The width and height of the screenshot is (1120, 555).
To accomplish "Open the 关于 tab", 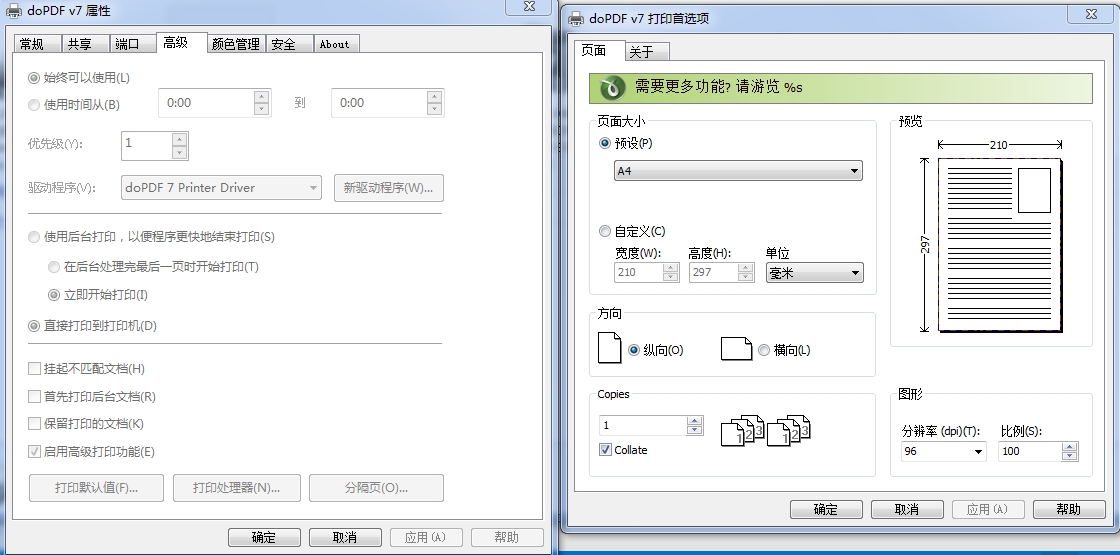I will (x=646, y=52).
